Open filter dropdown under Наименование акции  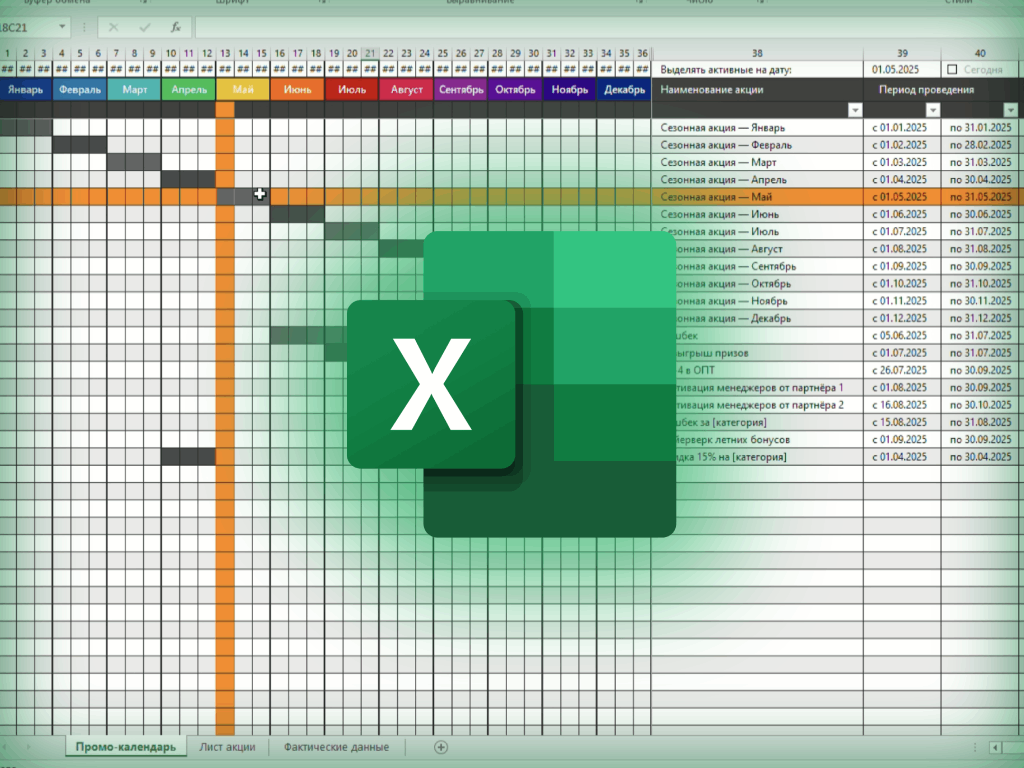[854, 110]
